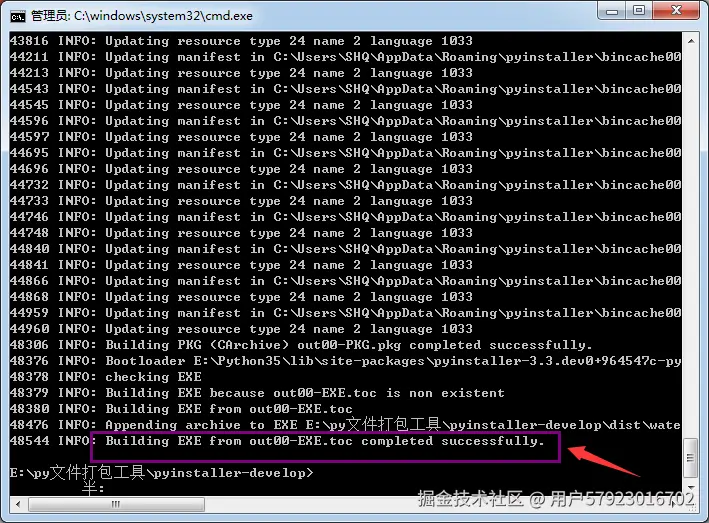Screen dimensions: 709x523
Task: Click line 44543 Updating manifest
Action: [x=345, y=89]
